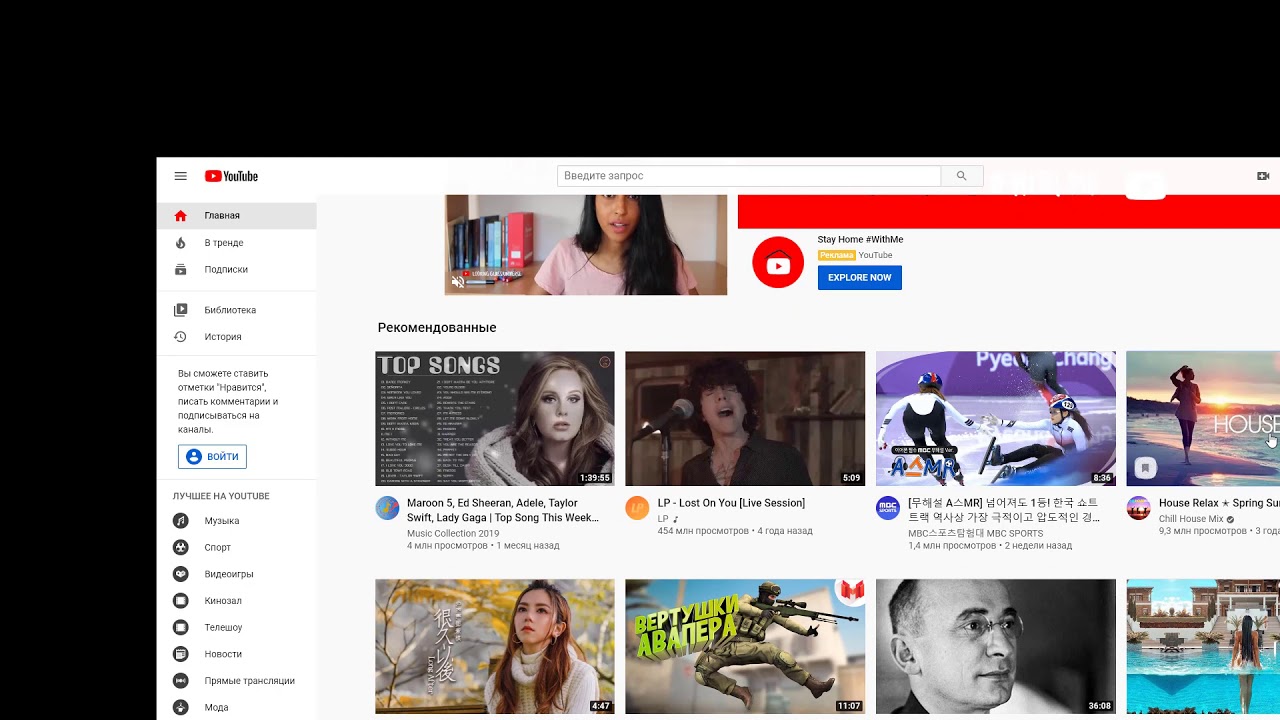This screenshot has width=1280, height=720.
Task: Click inside the Введите запрос search field
Action: (x=749, y=176)
